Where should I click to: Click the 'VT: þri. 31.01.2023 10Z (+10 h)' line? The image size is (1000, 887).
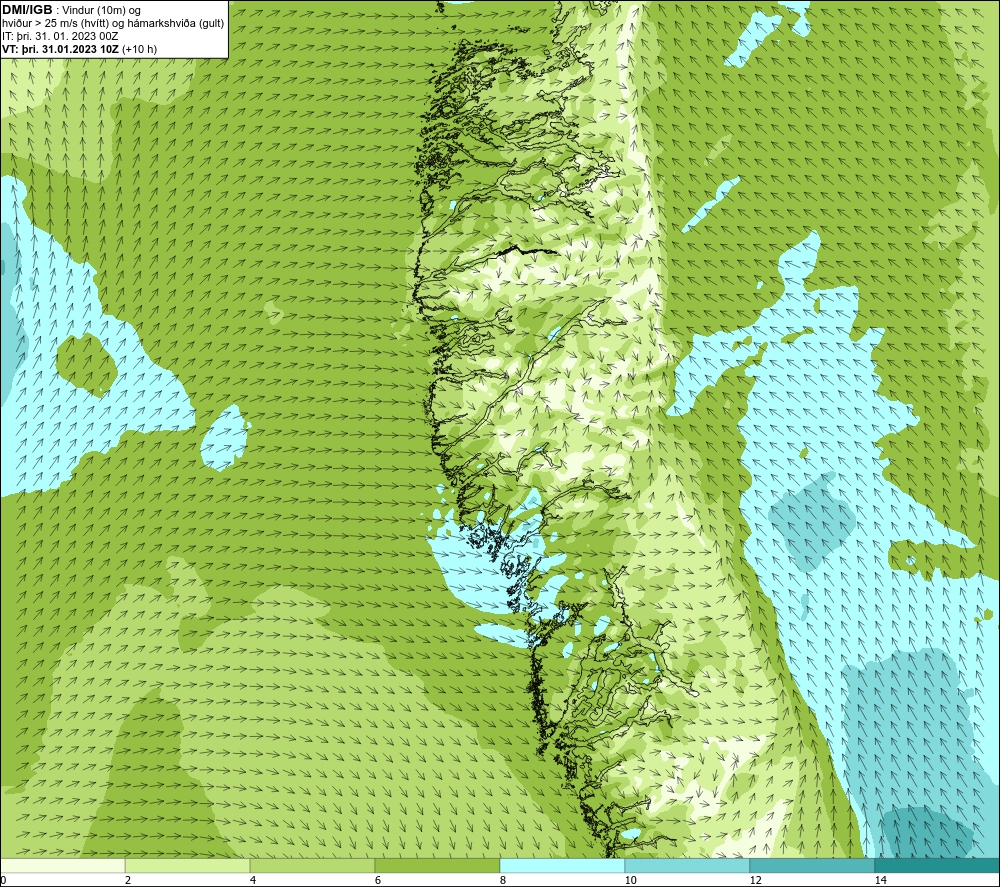click(x=79, y=48)
